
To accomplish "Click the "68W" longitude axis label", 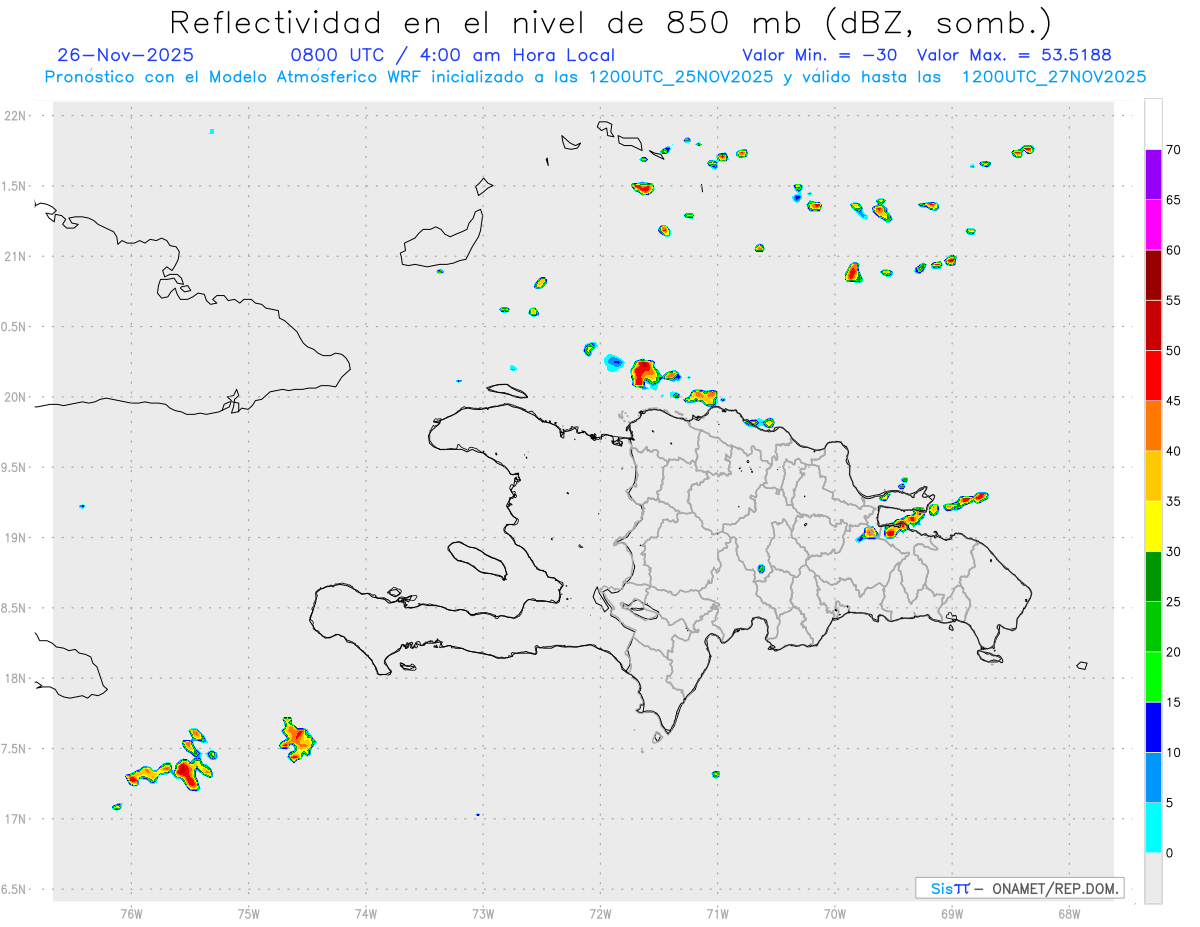I will click(x=1069, y=913).
